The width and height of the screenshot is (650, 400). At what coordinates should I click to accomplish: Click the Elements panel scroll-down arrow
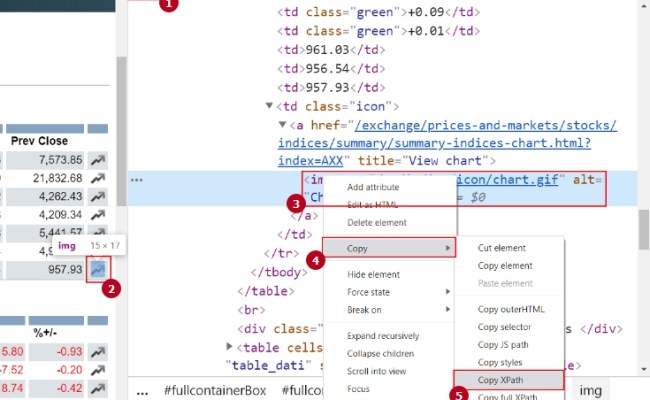644,369
